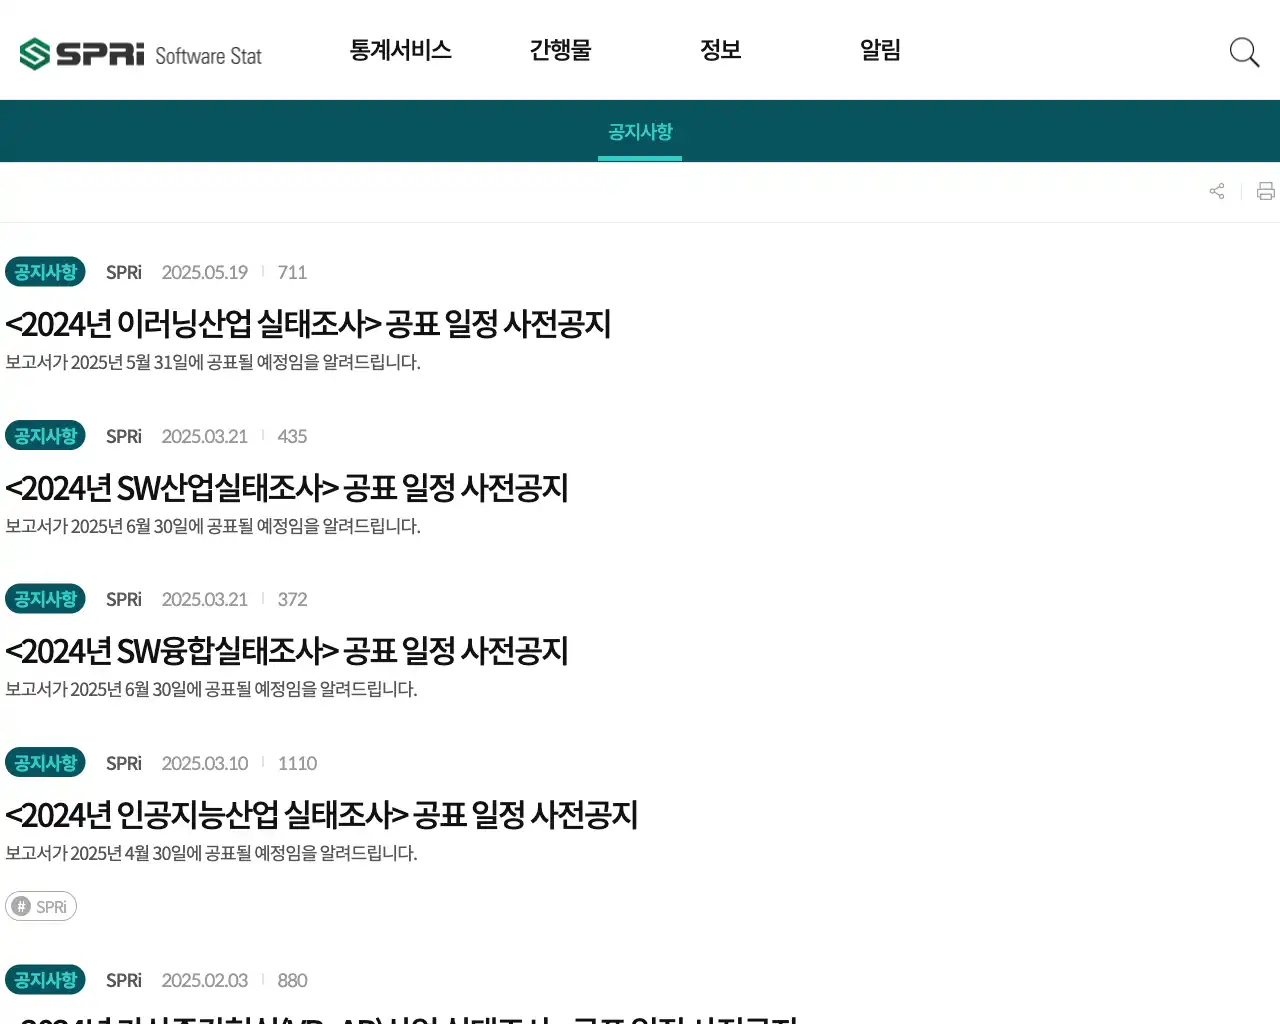The image size is (1280, 1024).
Task: Click 공지사항 badge with 372 views
Action: pyautogui.click(x=45, y=599)
